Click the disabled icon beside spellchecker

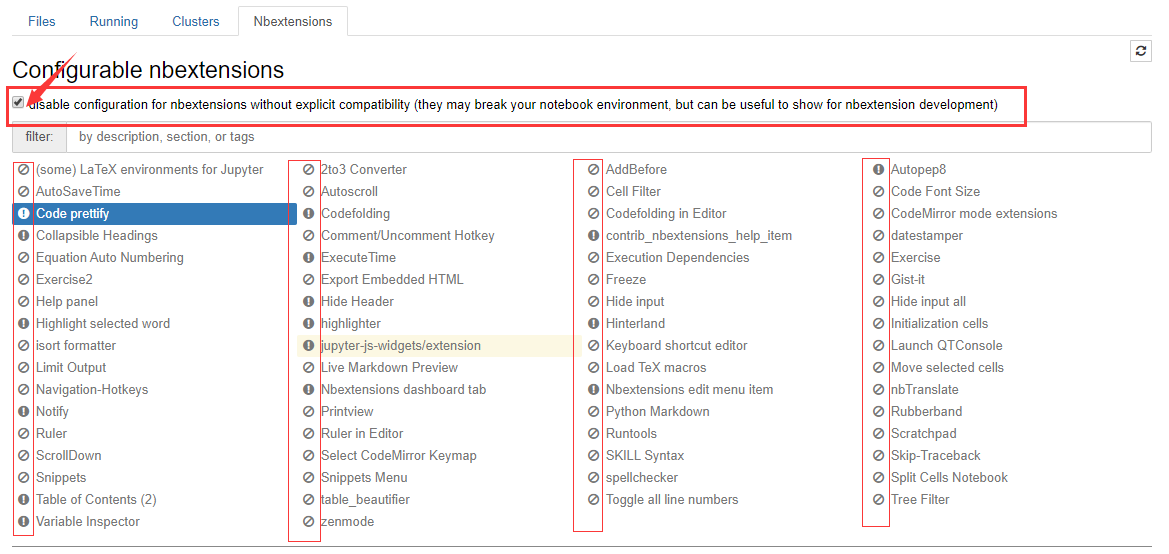pos(593,478)
